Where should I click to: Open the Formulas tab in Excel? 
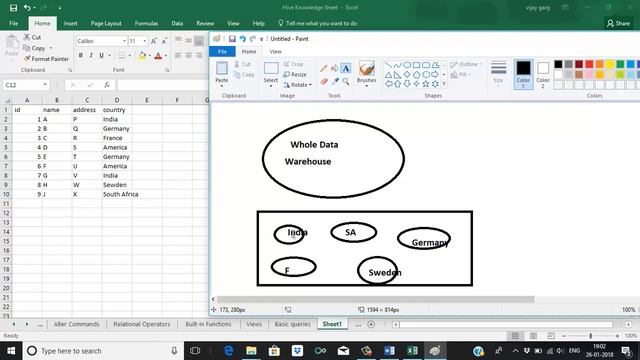[x=146, y=23]
